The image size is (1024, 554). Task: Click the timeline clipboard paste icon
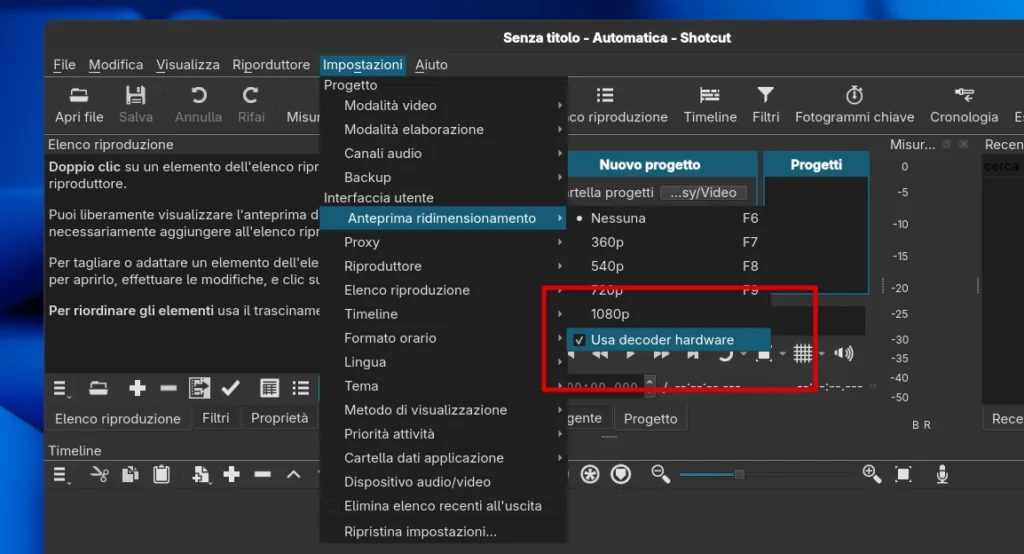[161, 474]
